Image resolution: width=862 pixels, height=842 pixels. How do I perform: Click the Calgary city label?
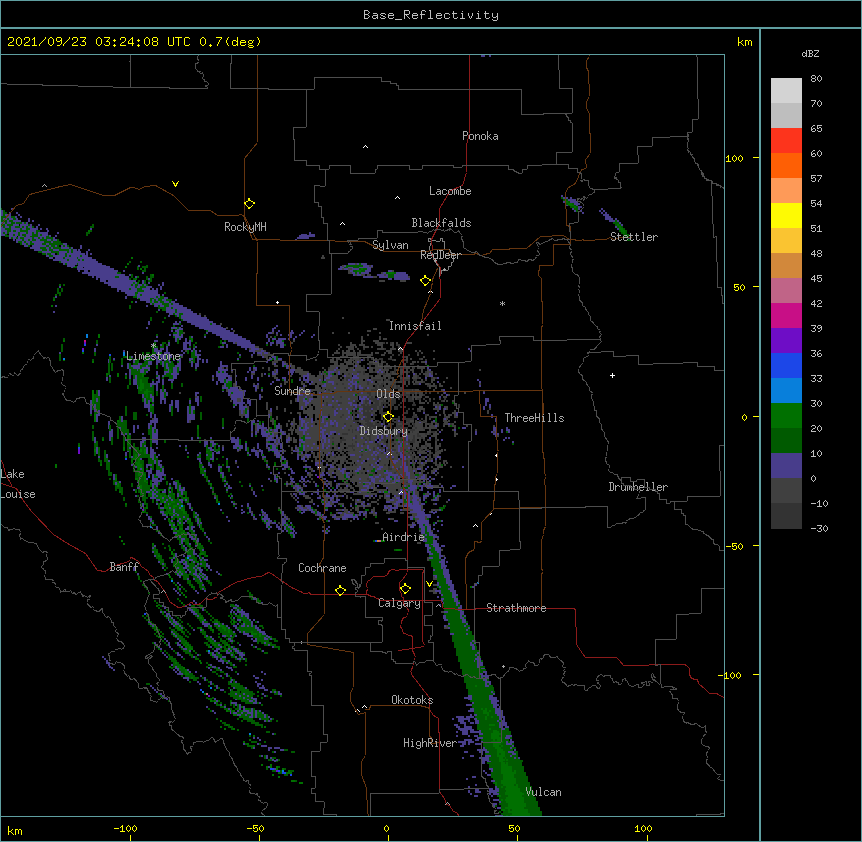click(399, 603)
